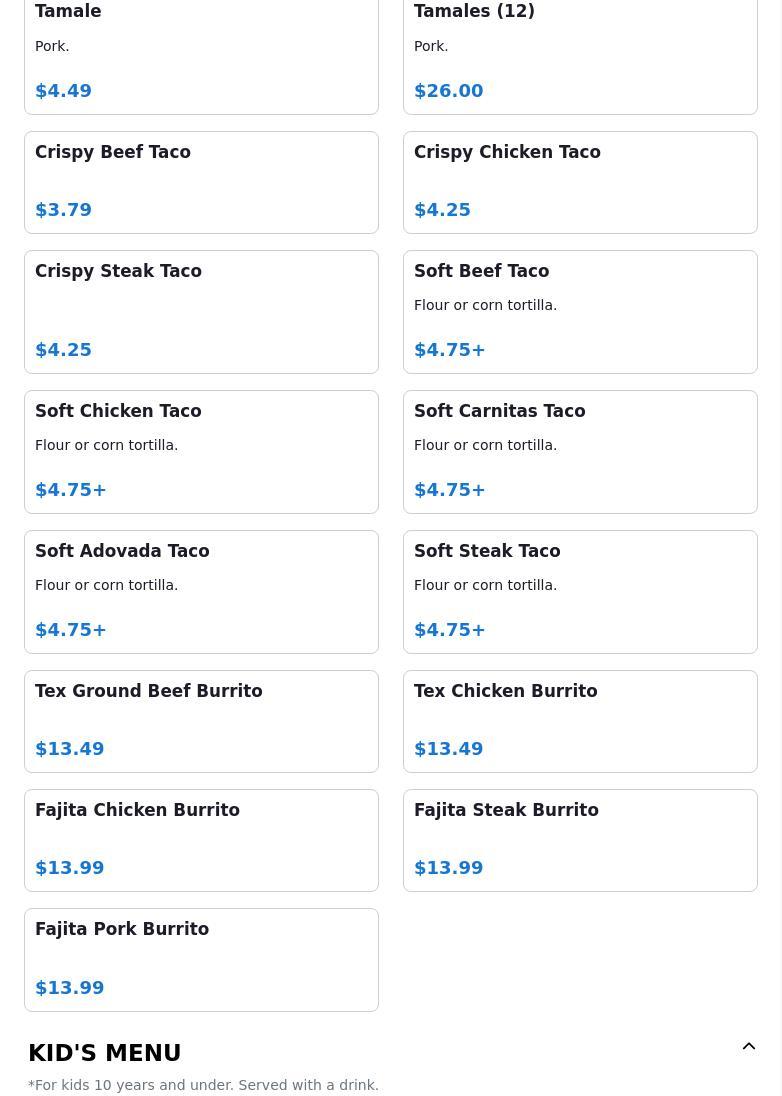Image resolution: width=782 pixels, height=1096 pixels.
Task: Open the Tex Ground Beef Burrito card
Action: pos(201,721)
